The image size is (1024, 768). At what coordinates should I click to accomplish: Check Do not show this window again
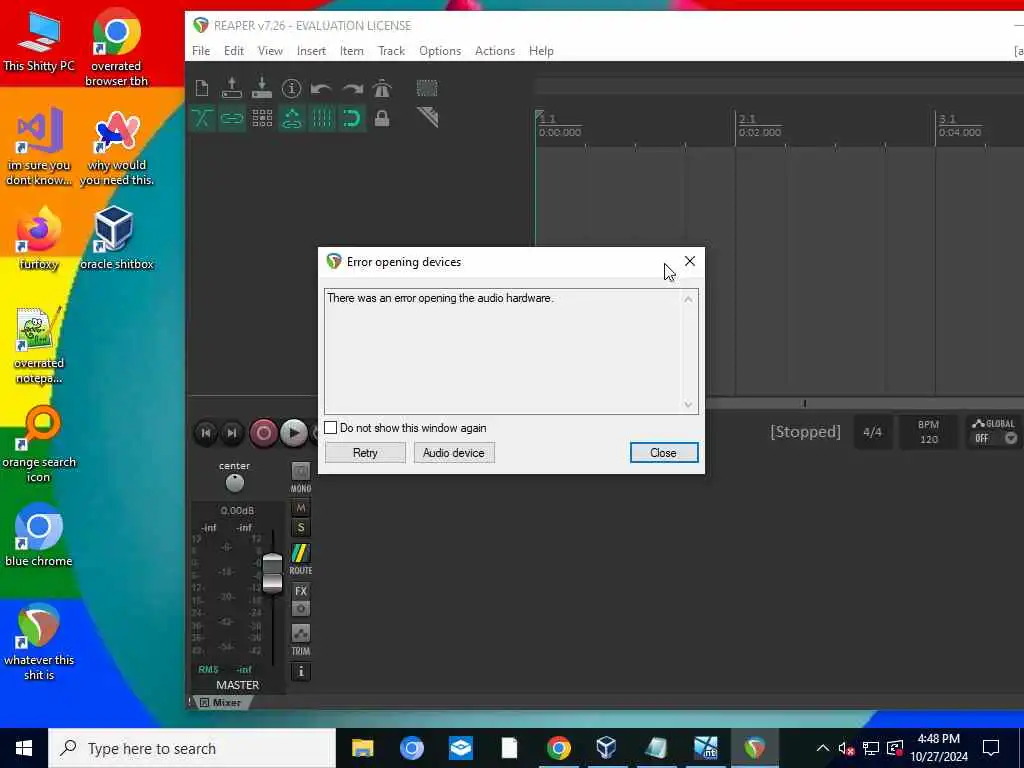[330, 428]
